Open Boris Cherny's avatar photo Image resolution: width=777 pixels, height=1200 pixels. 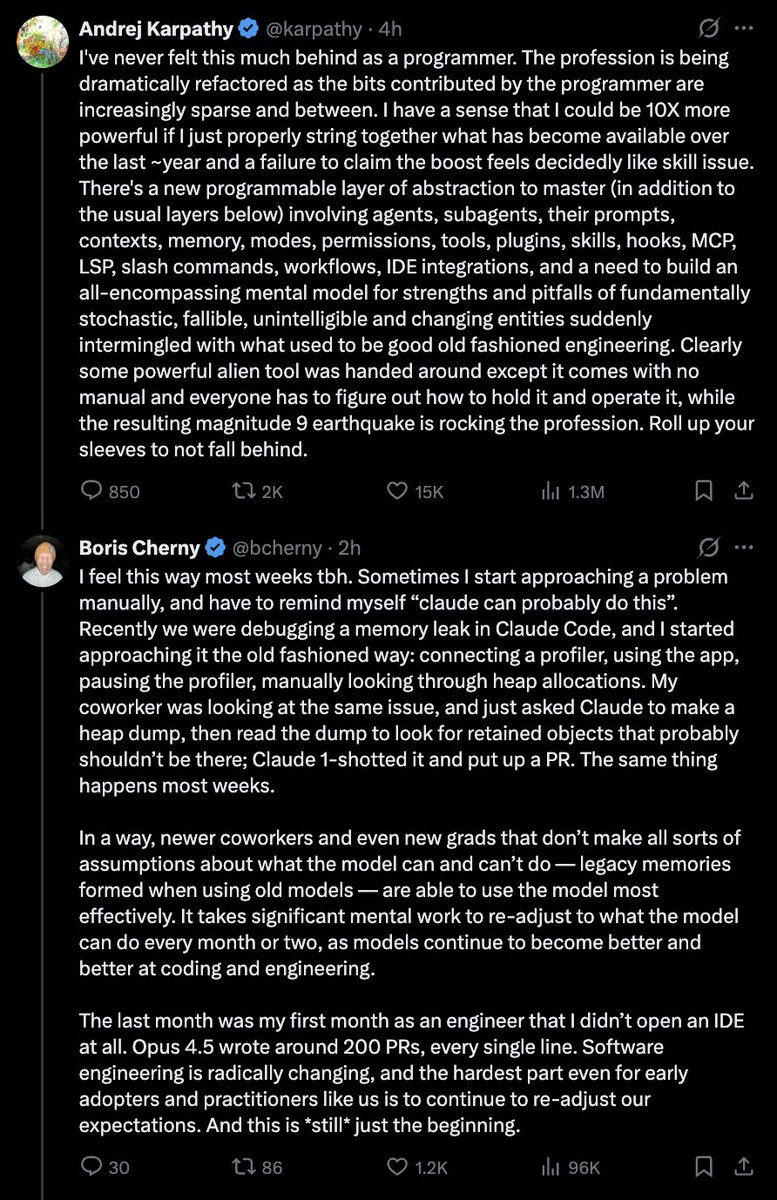[x=43, y=561]
